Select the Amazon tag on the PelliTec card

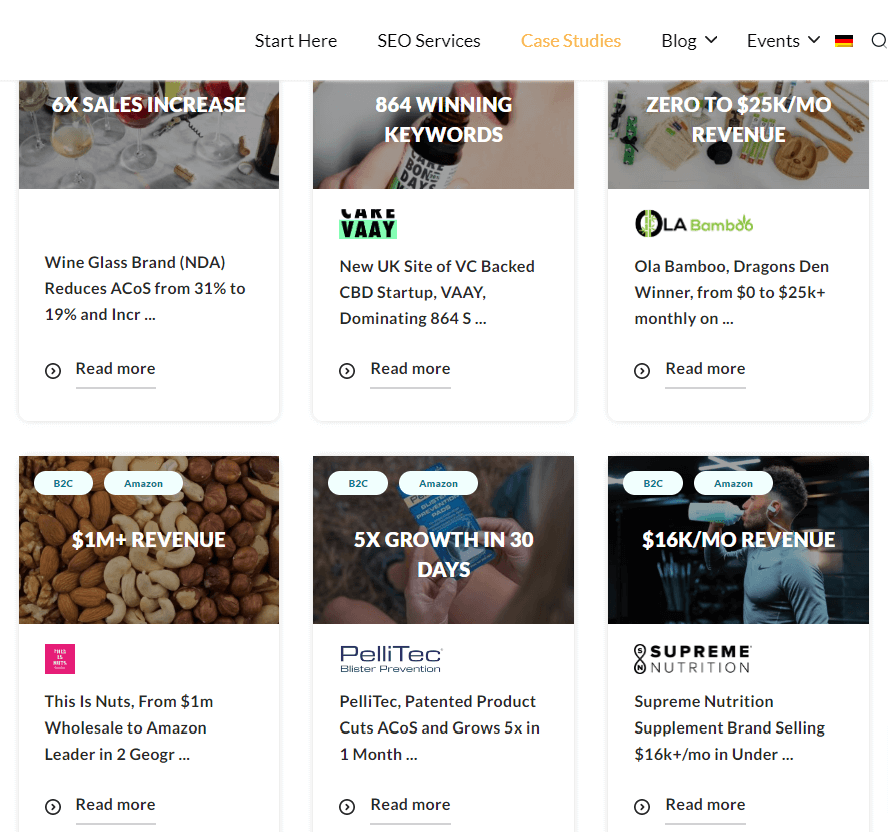[x=438, y=483]
